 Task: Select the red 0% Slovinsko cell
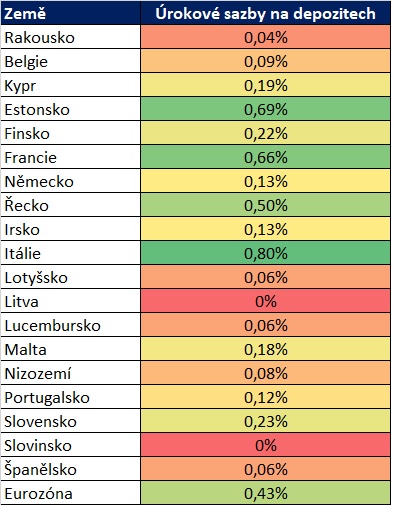coord(265,445)
